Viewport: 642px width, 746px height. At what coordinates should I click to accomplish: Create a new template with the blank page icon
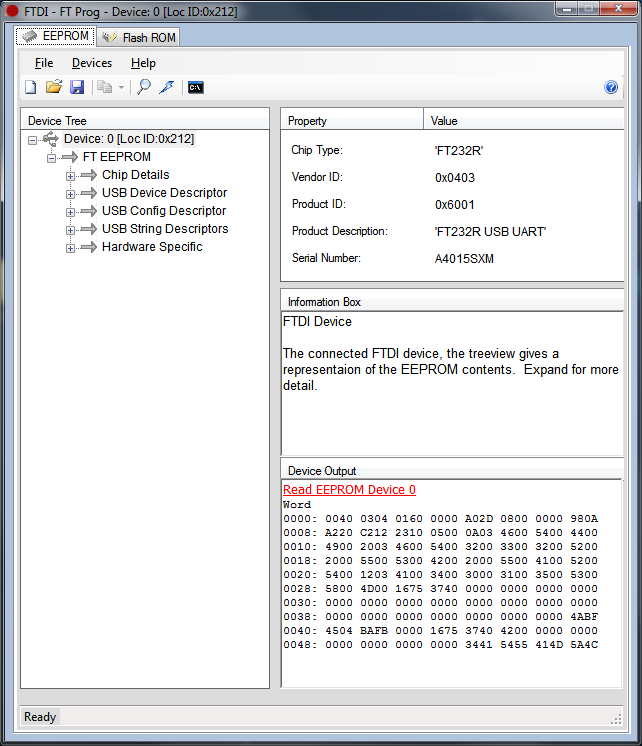tap(30, 87)
